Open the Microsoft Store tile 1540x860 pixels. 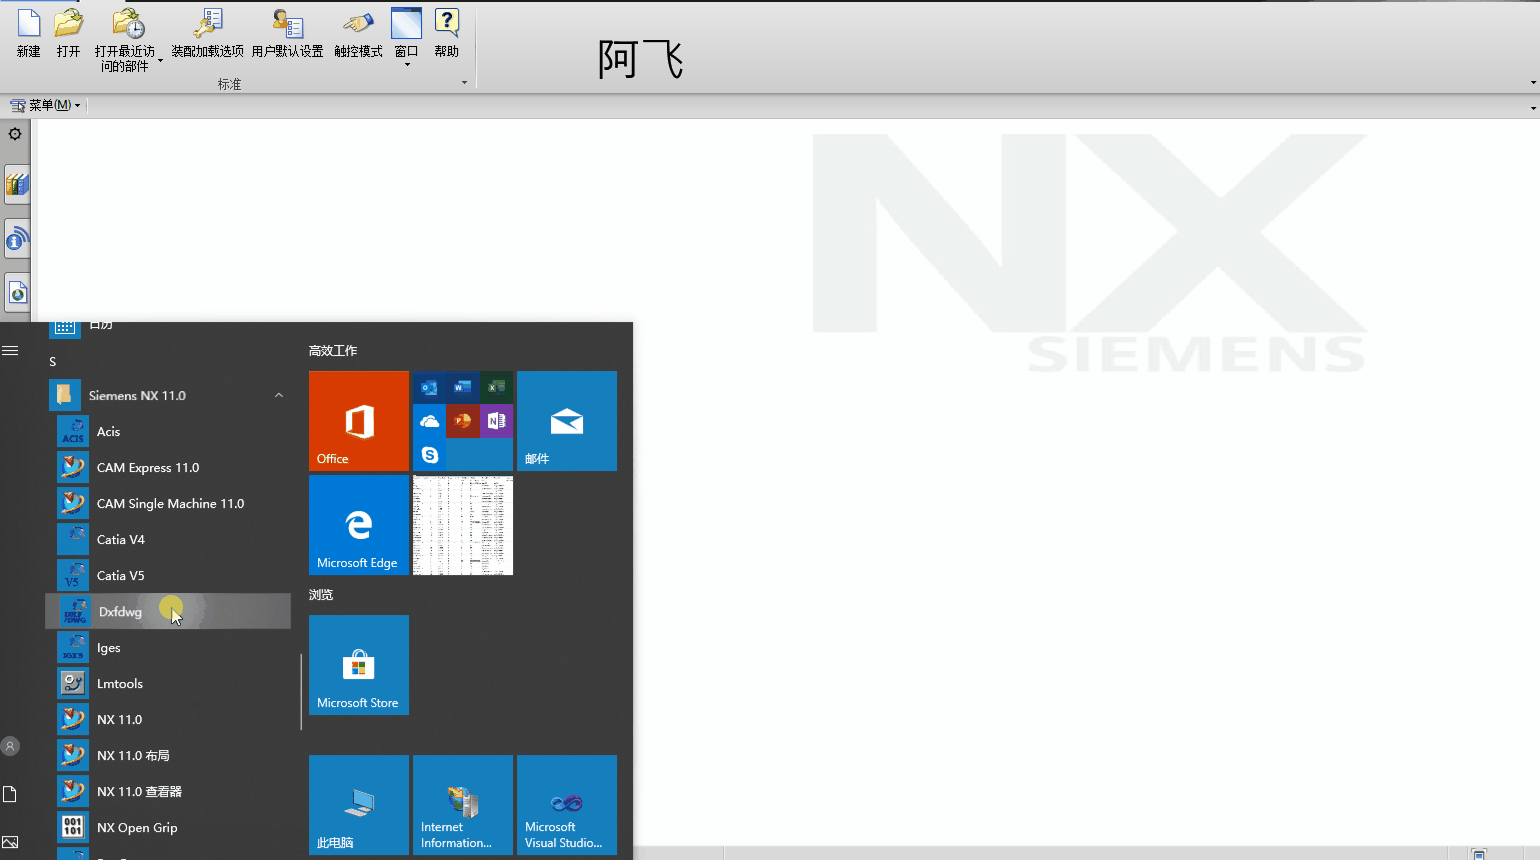[359, 665]
